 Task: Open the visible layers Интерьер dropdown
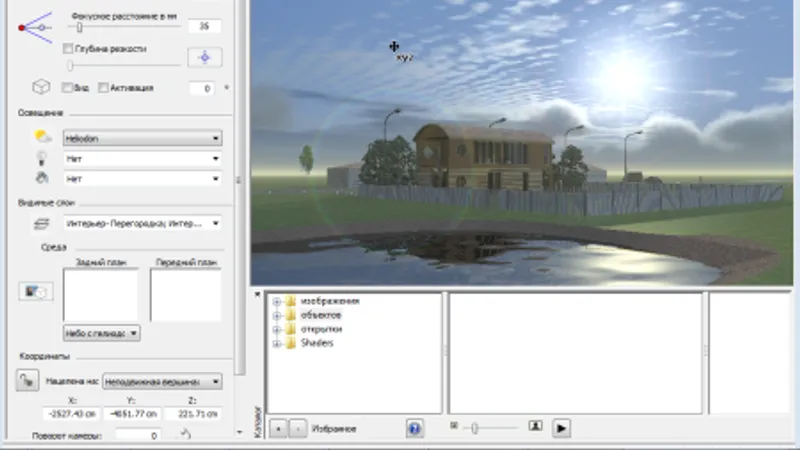tap(142, 223)
